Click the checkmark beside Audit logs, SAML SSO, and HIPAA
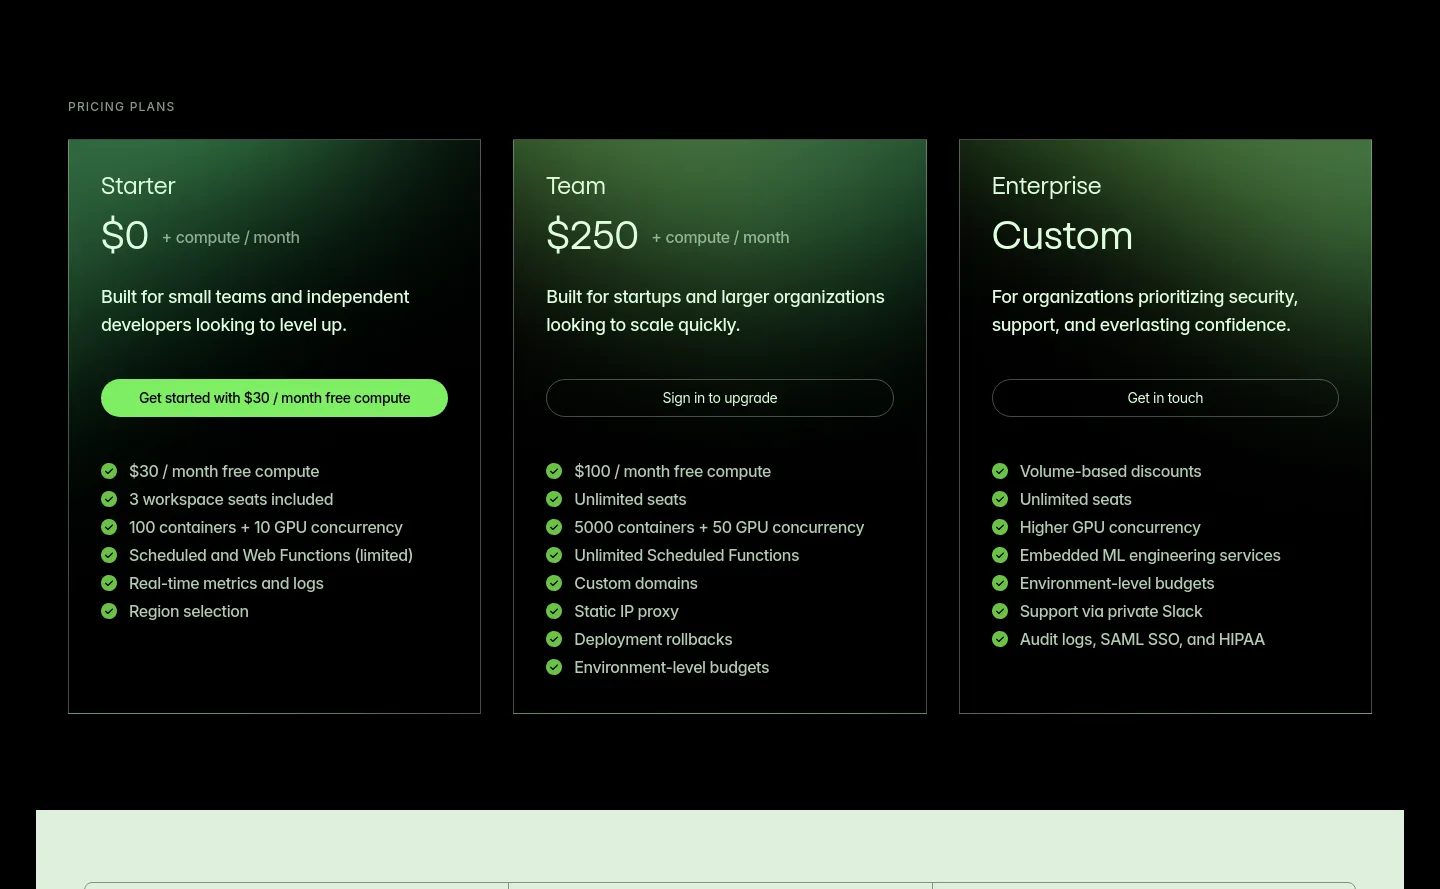1440x889 pixels. coord(1000,639)
